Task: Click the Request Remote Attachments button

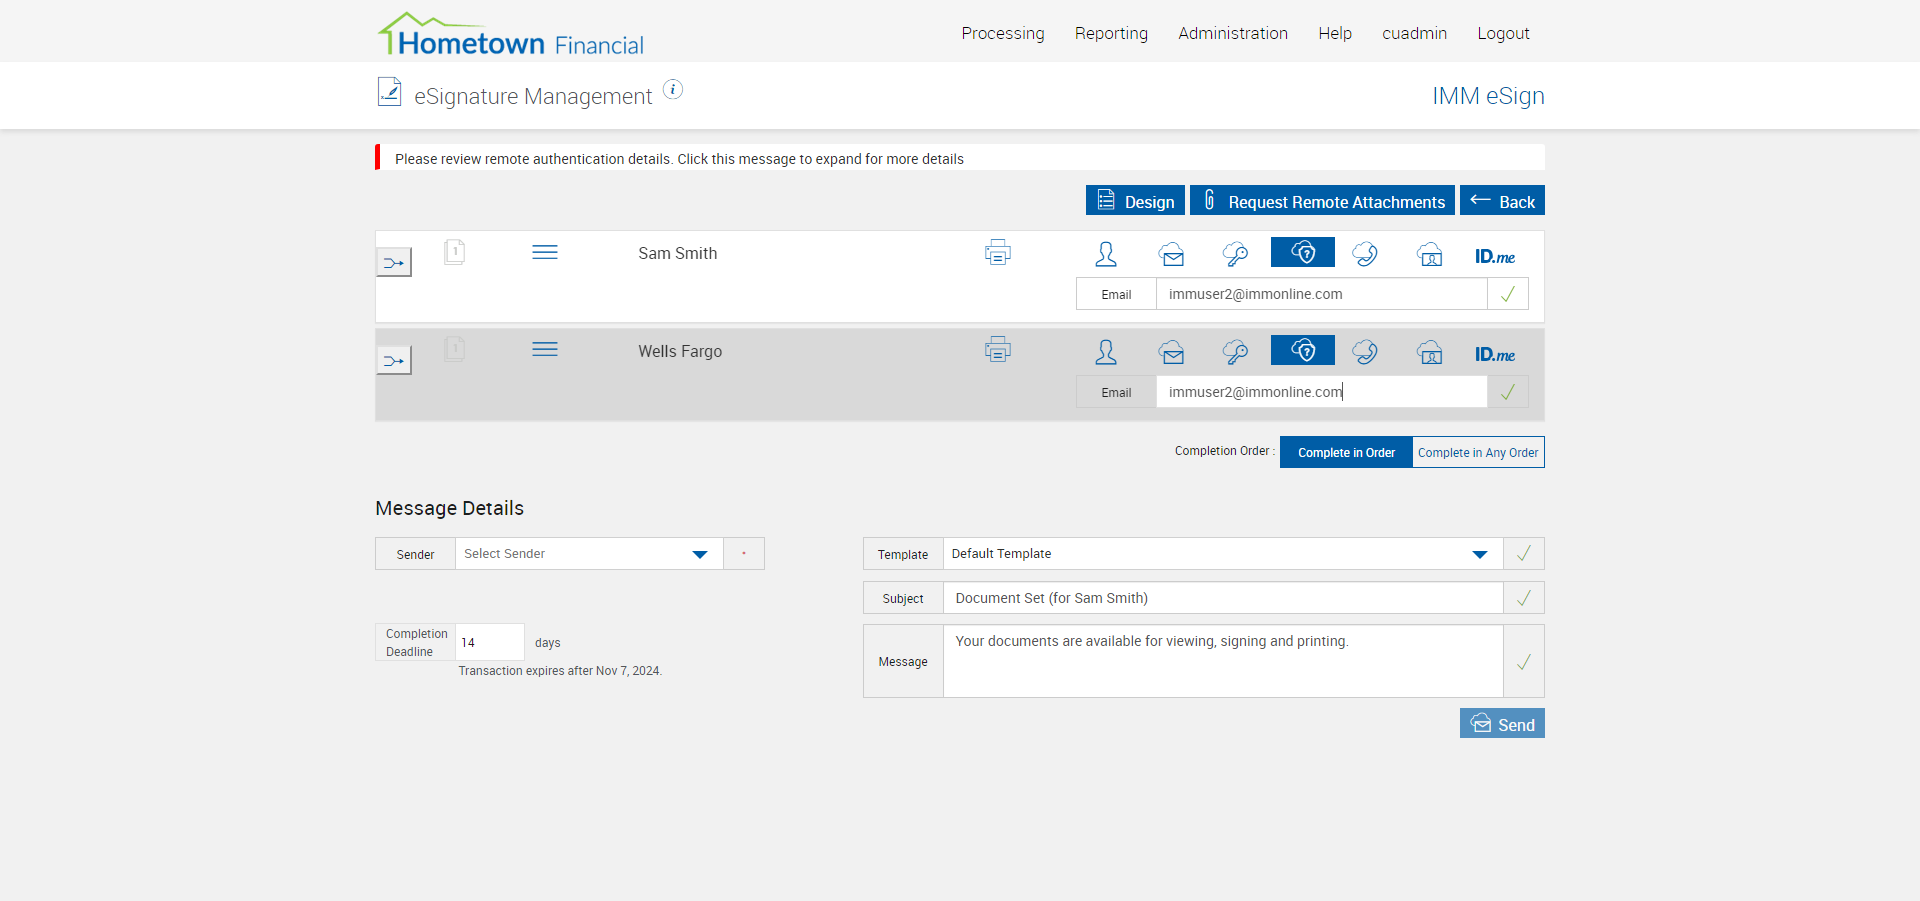Action: (x=1322, y=201)
